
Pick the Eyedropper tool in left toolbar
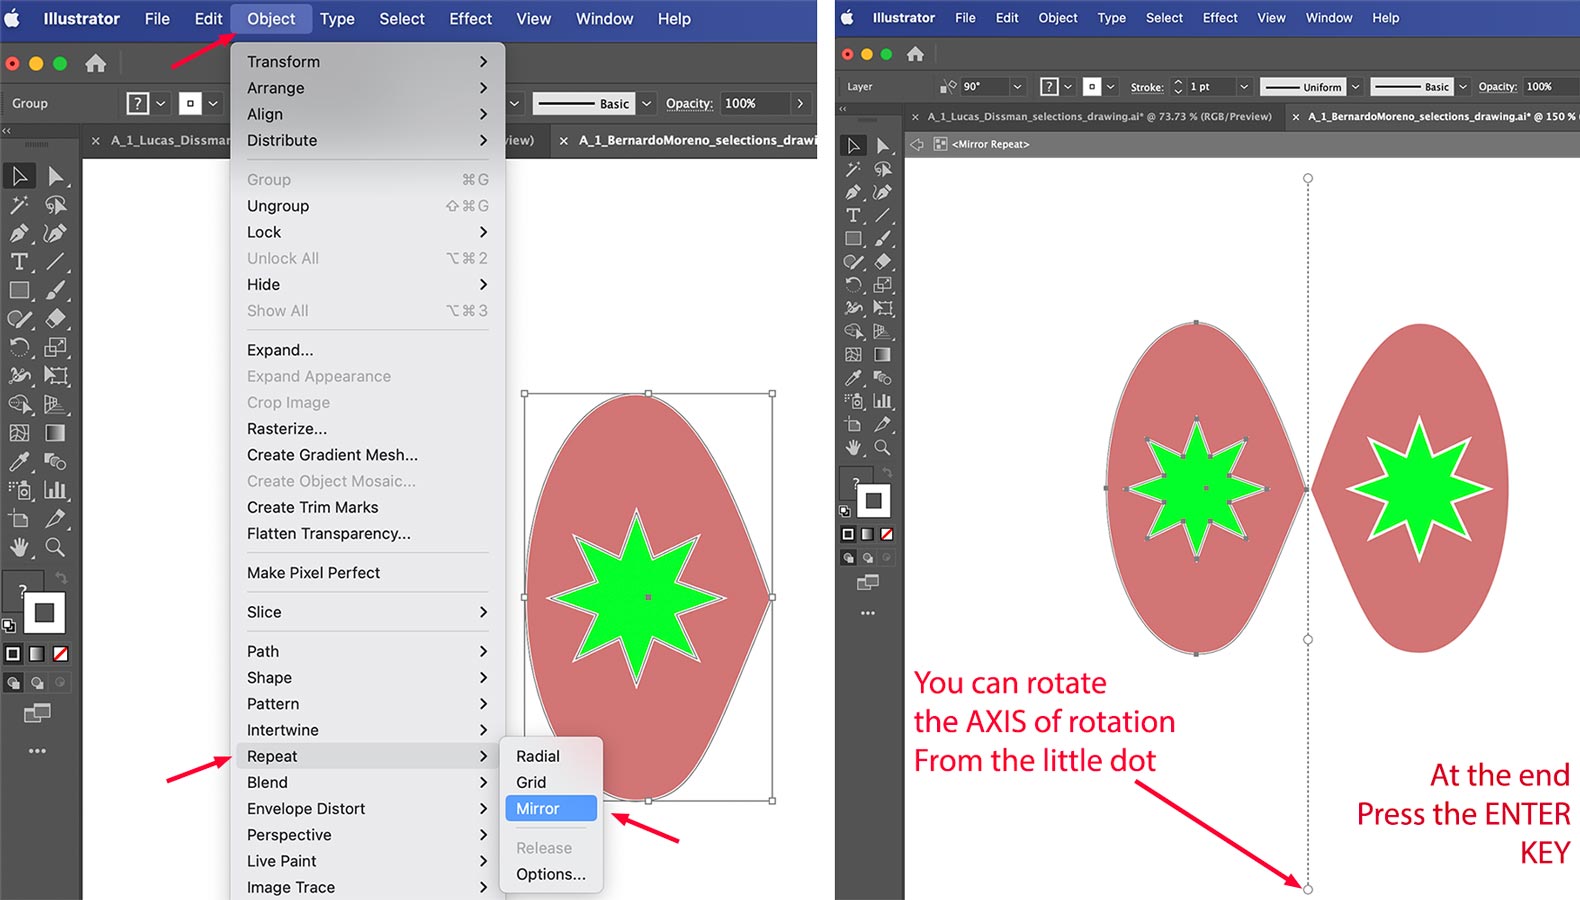[x=19, y=462]
